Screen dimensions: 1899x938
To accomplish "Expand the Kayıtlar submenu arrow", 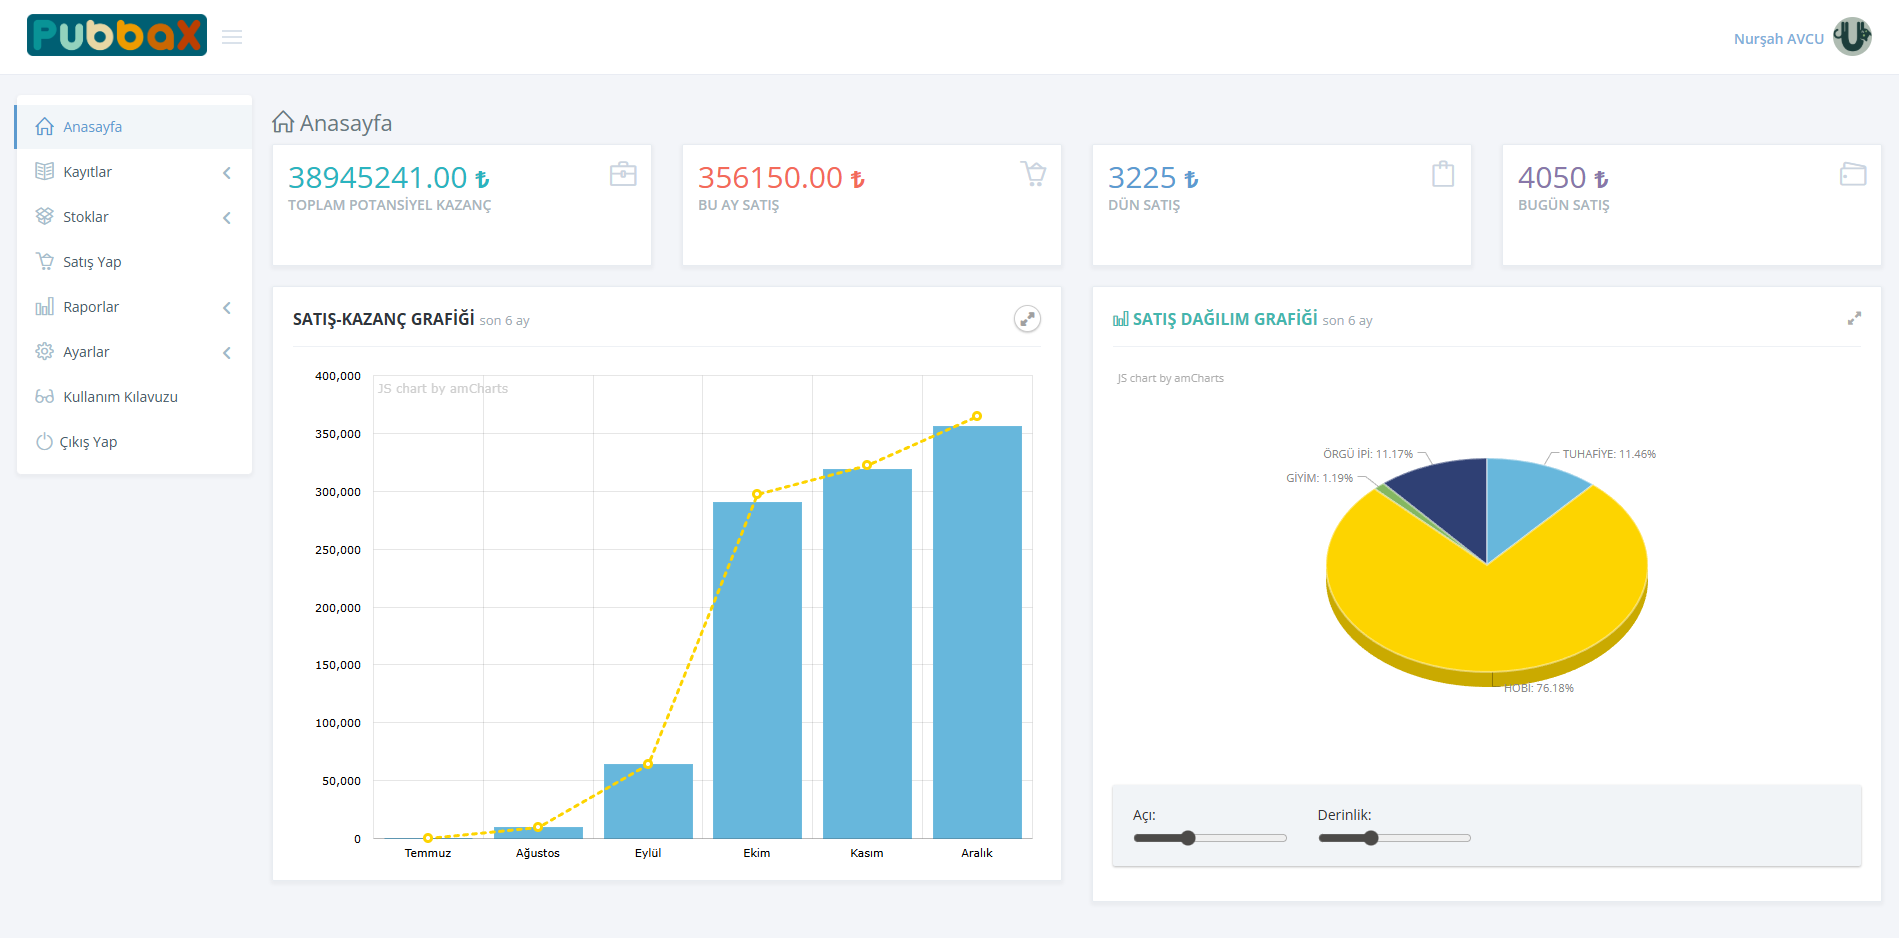I will [x=227, y=173].
